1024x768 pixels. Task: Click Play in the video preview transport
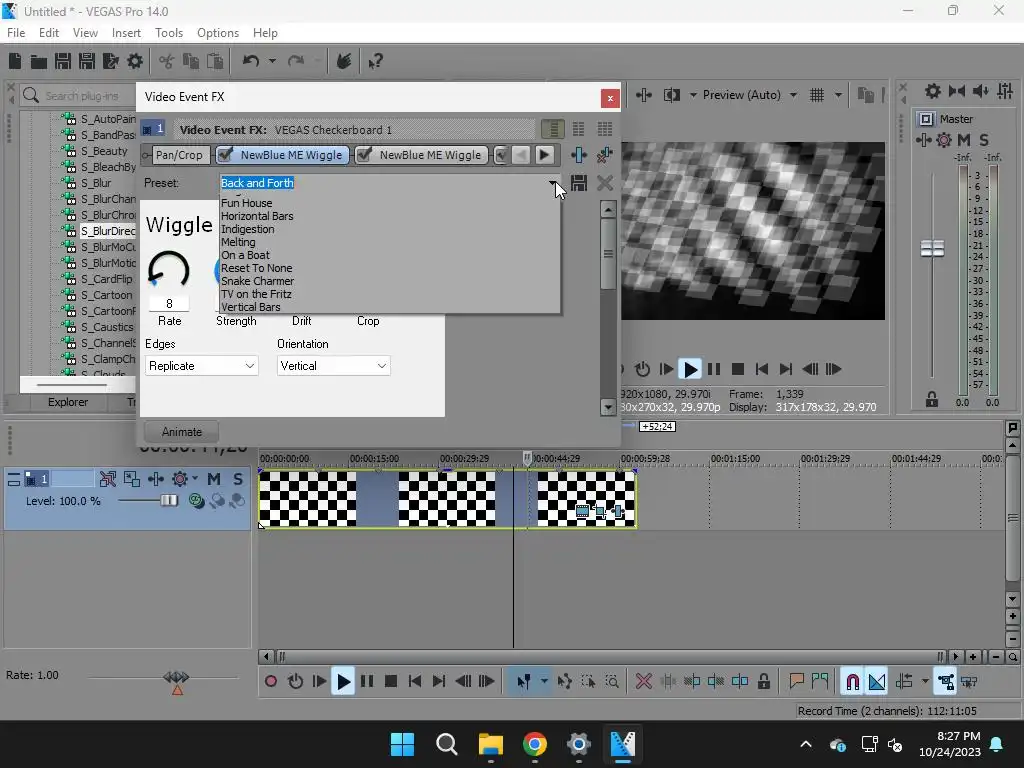690,370
